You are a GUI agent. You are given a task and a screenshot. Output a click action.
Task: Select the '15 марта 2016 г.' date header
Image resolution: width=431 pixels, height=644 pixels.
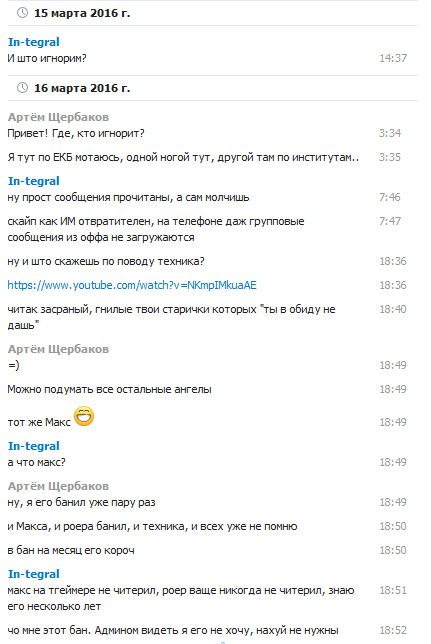[x=82, y=13]
